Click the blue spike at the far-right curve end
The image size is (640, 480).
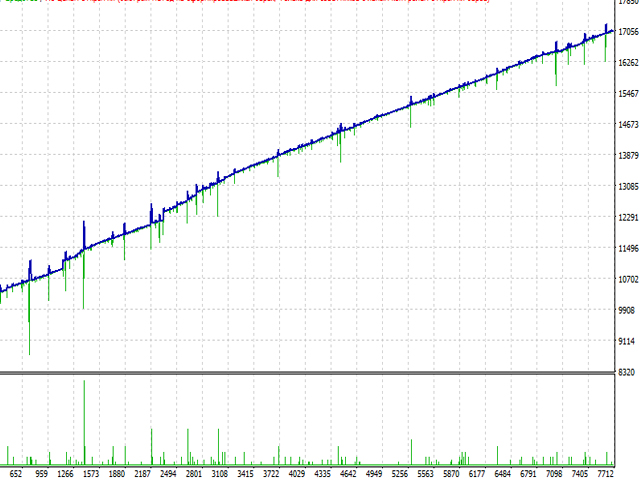point(606,28)
